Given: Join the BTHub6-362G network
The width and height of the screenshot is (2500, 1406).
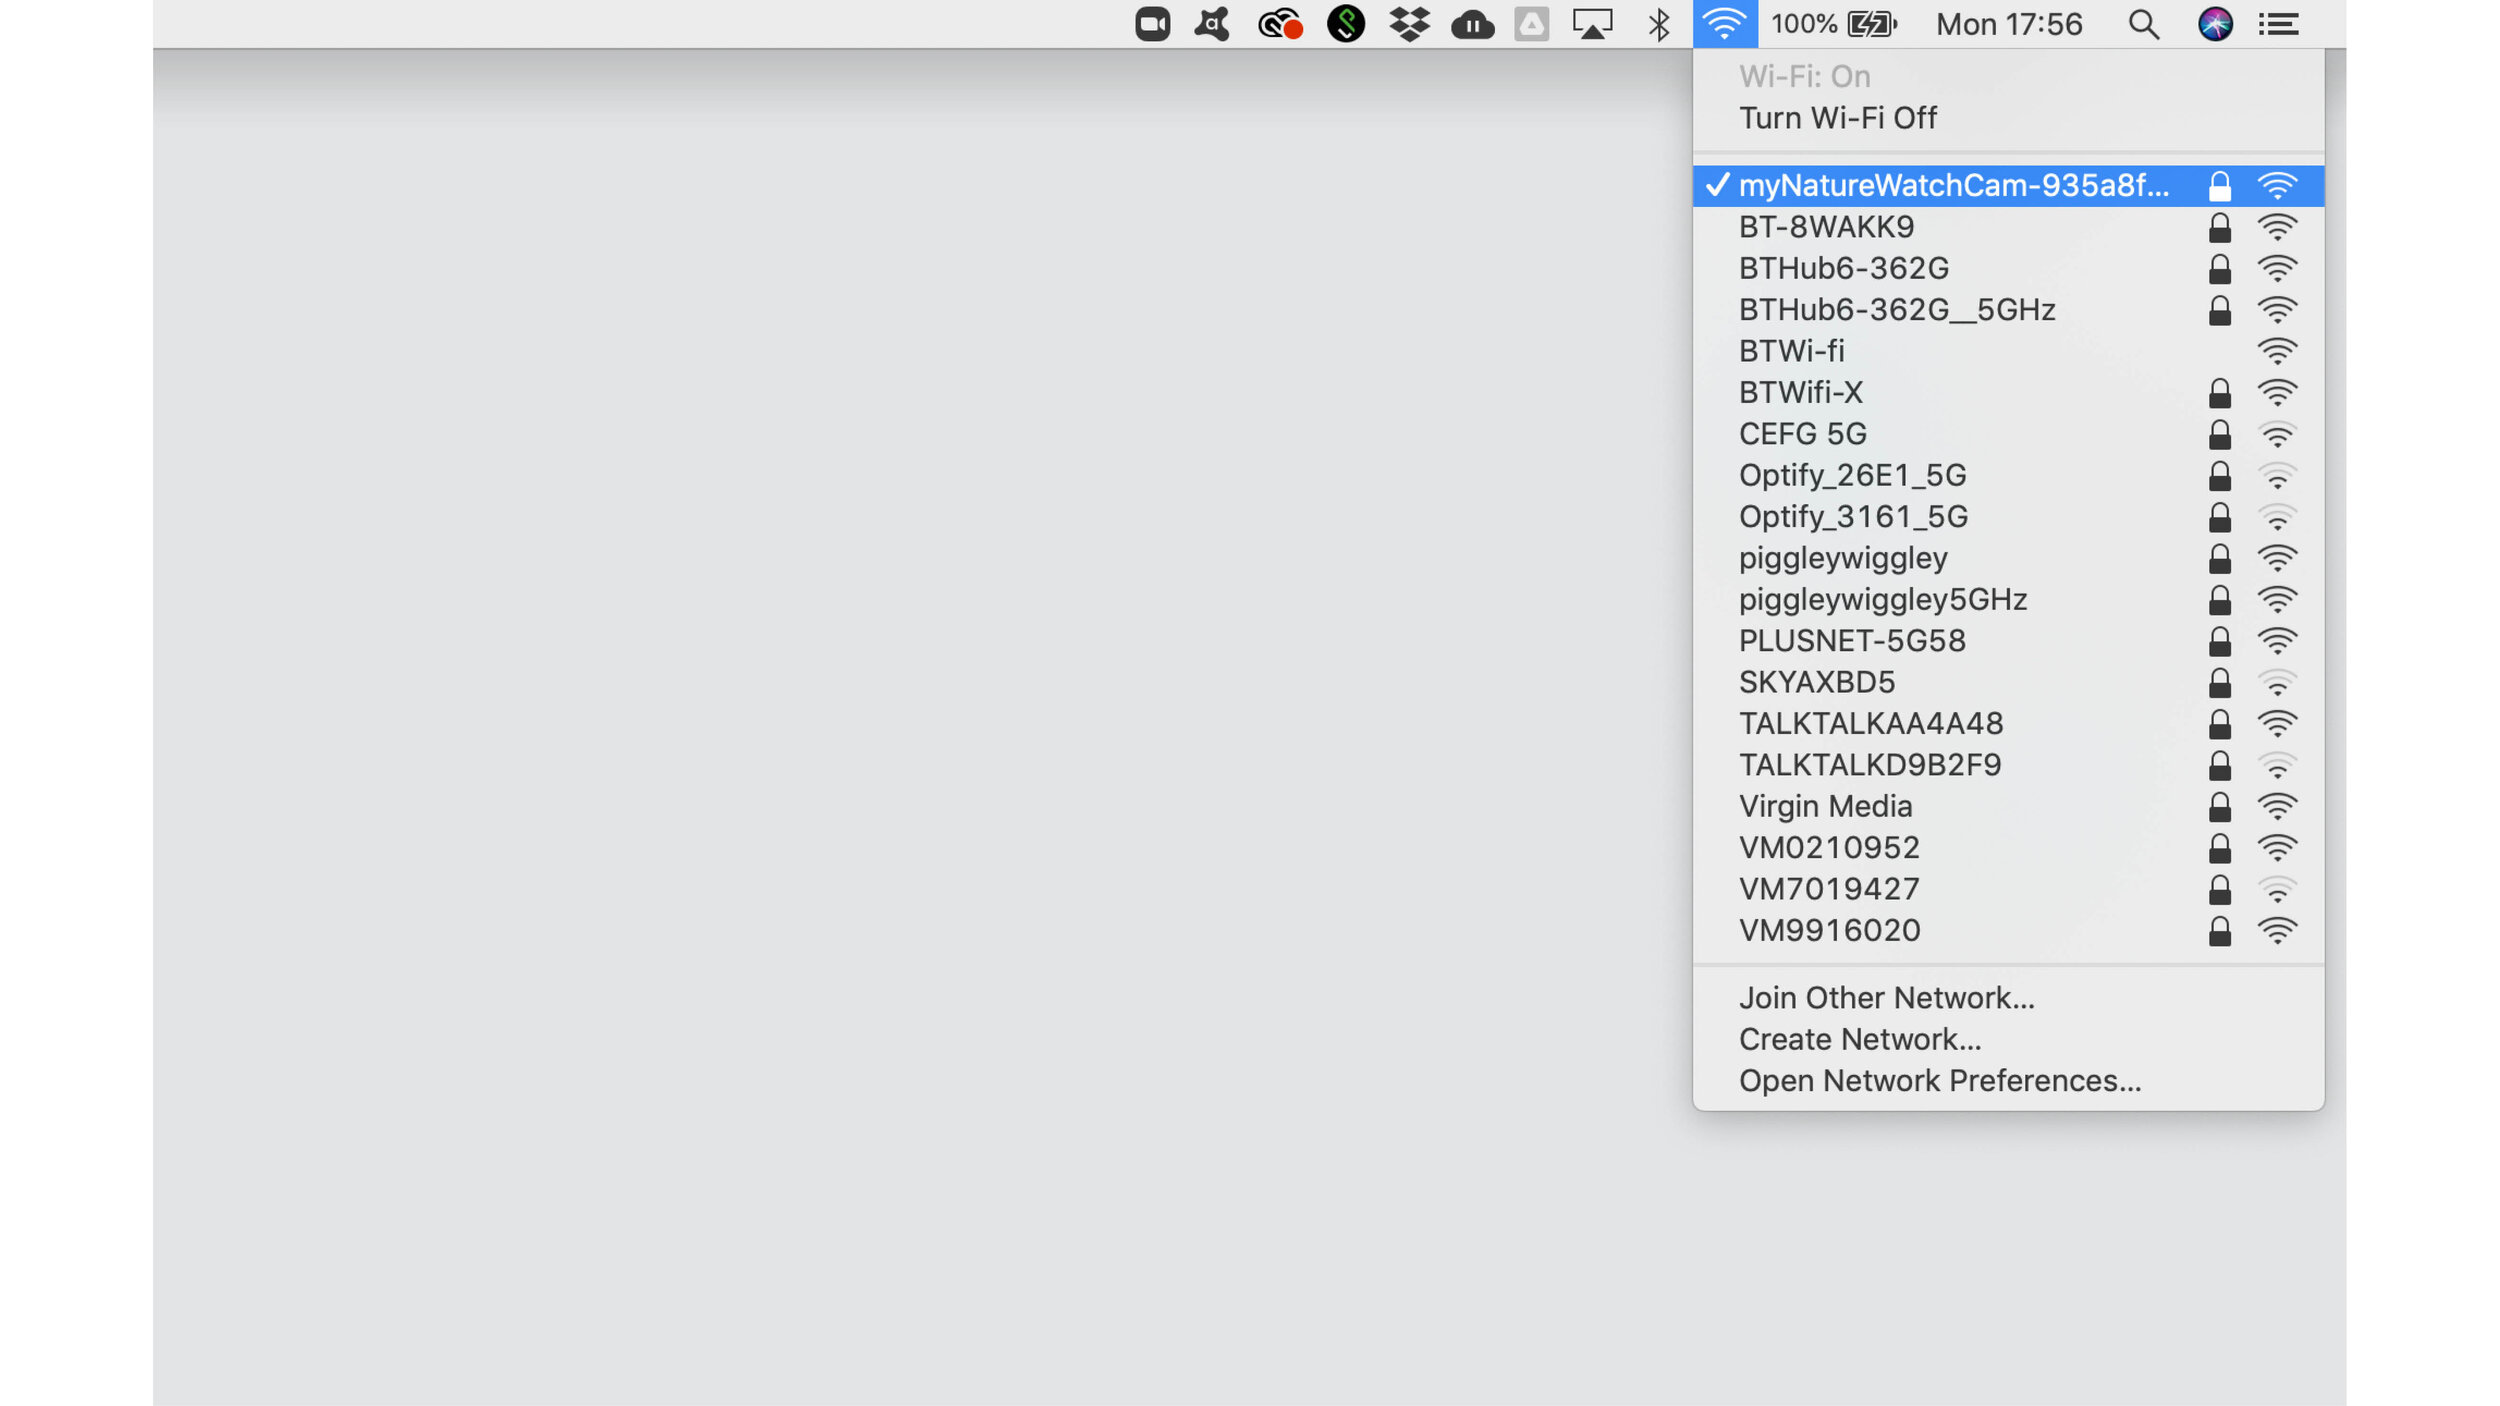Looking at the screenshot, I should [x=2008, y=268].
